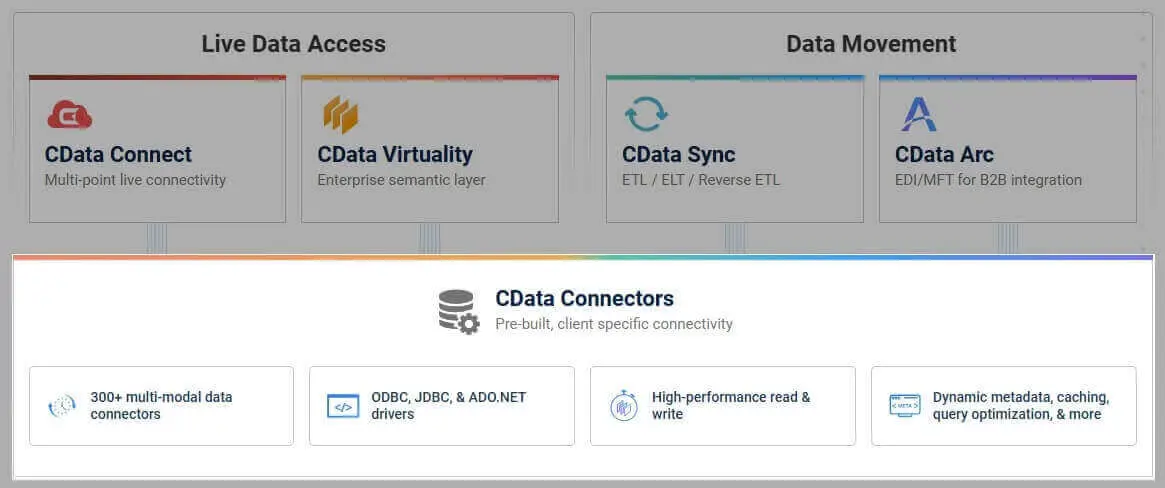Click the CData Connect cloud icon

click(69, 115)
